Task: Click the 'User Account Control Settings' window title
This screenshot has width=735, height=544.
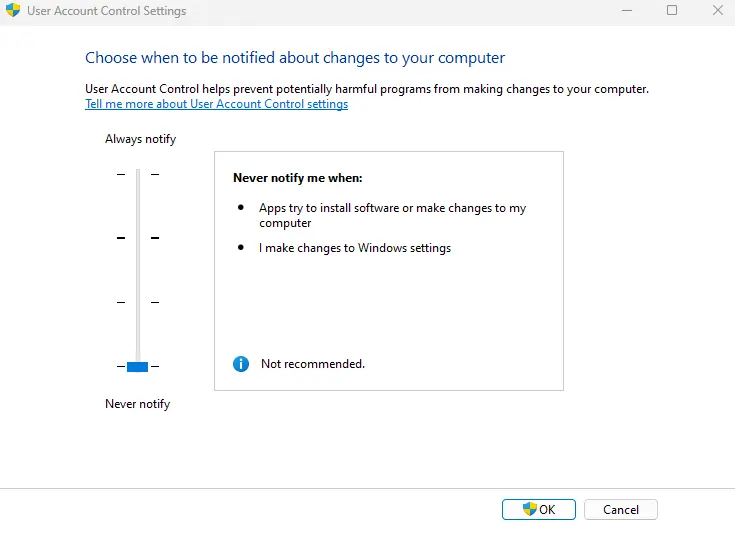Action: [x=106, y=11]
